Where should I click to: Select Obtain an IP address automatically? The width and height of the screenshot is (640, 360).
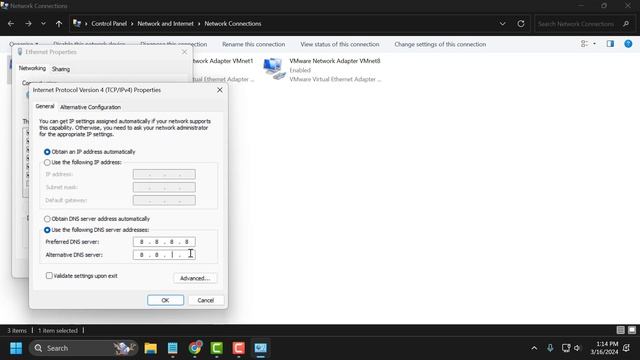click(x=47, y=152)
